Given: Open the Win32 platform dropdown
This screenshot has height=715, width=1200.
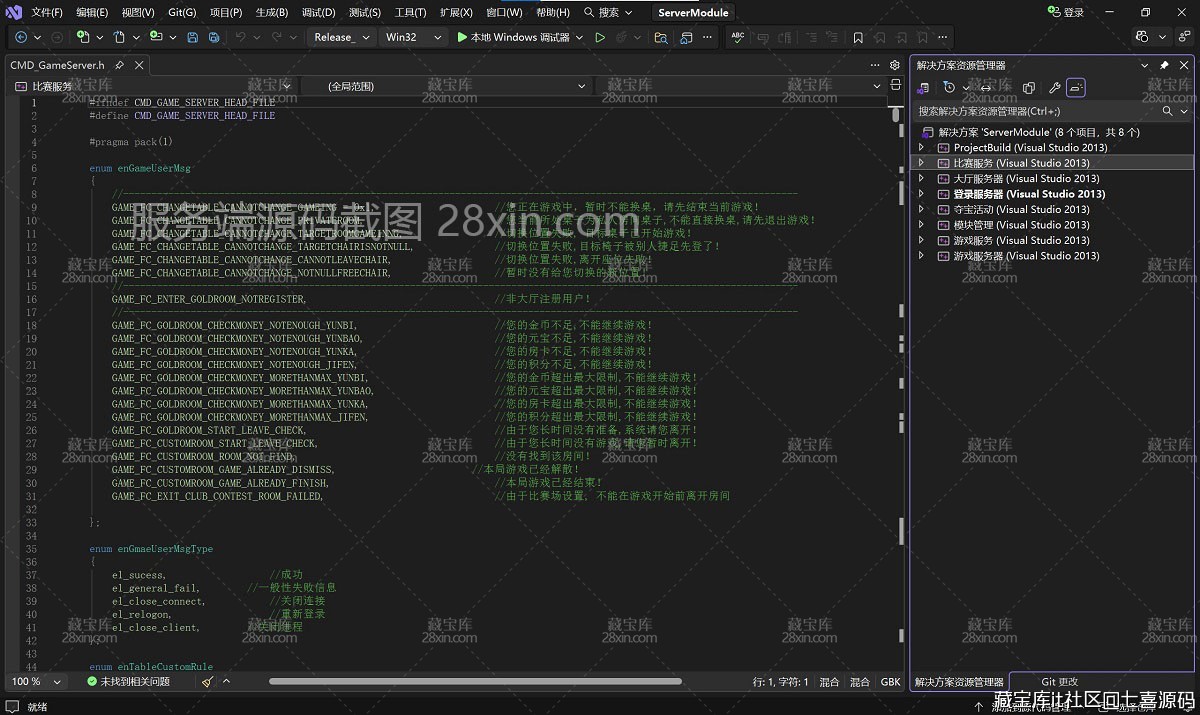Looking at the screenshot, I should coord(414,37).
